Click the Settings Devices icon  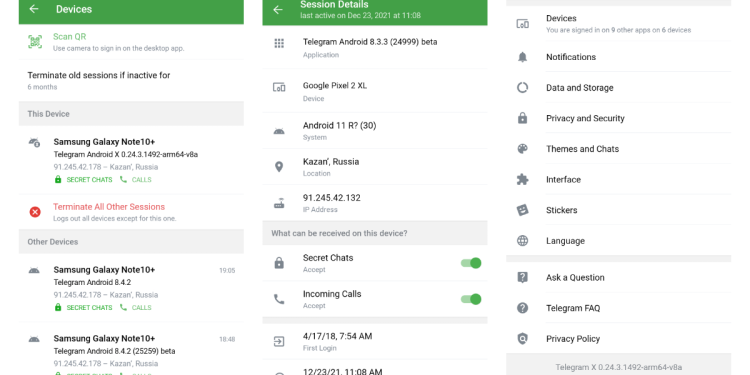click(x=522, y=23)
